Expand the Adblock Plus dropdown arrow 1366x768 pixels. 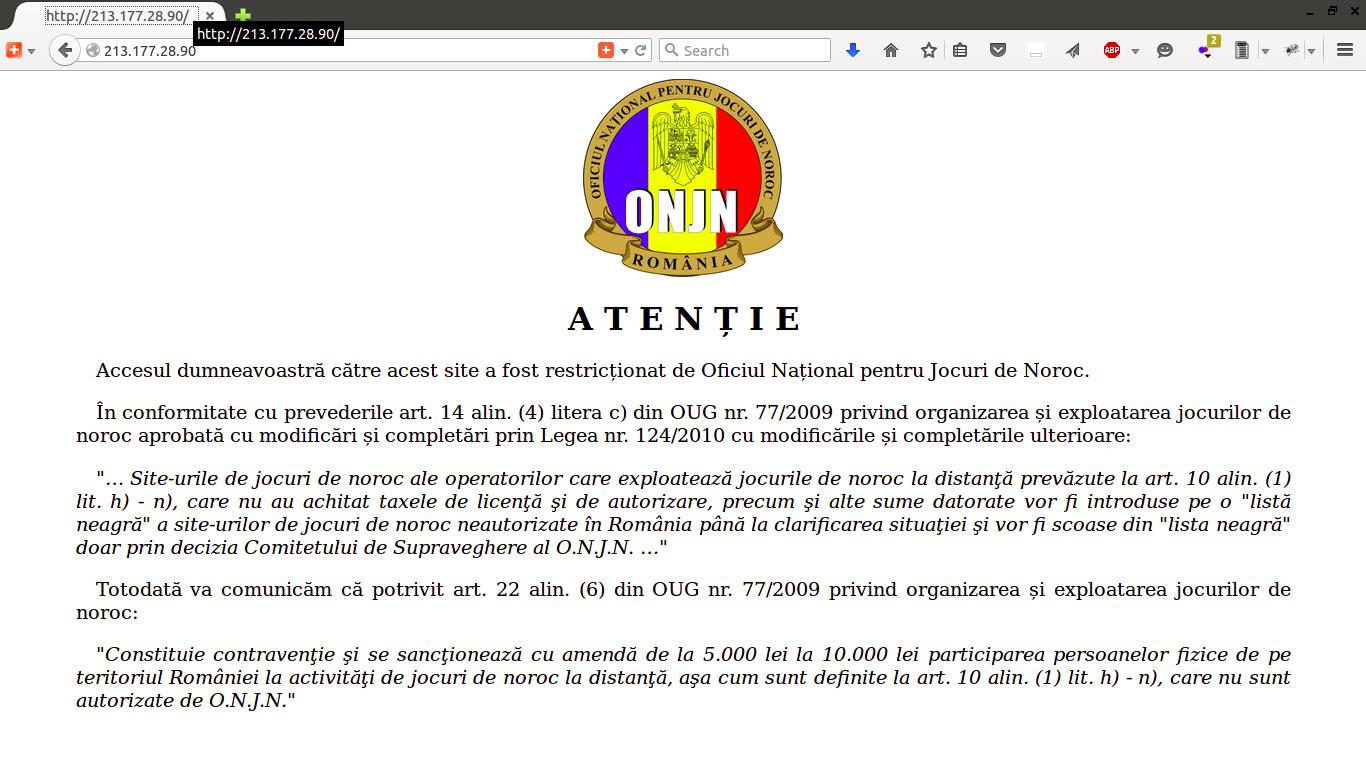pos(1135,51)
